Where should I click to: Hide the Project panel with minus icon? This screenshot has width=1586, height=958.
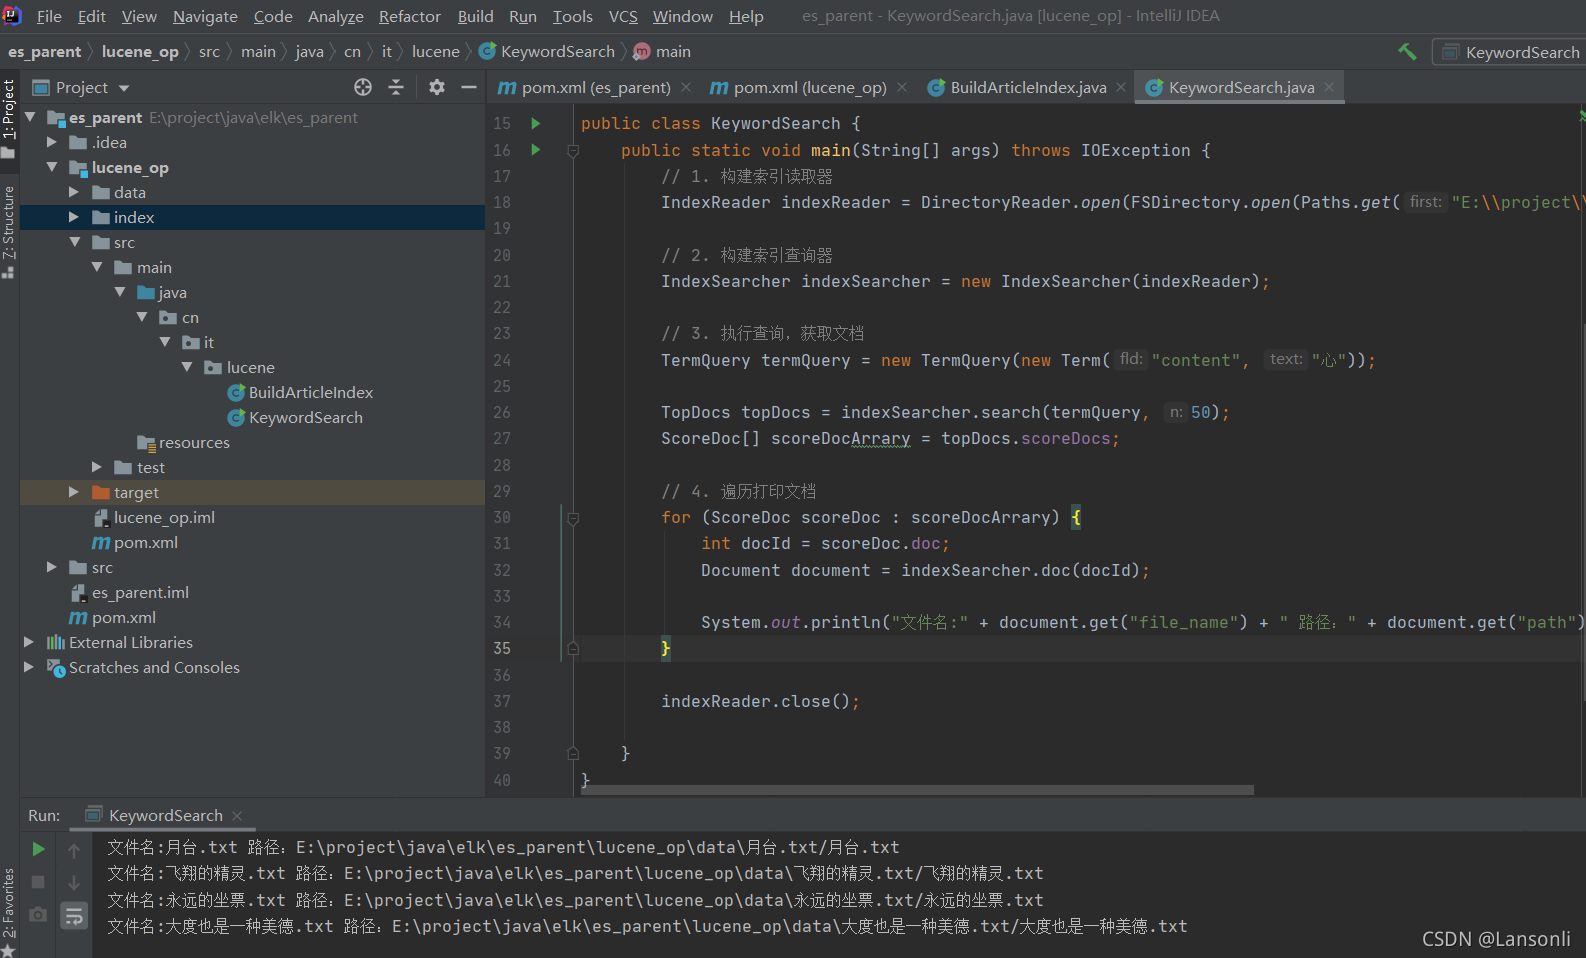[x=468, y=87]
